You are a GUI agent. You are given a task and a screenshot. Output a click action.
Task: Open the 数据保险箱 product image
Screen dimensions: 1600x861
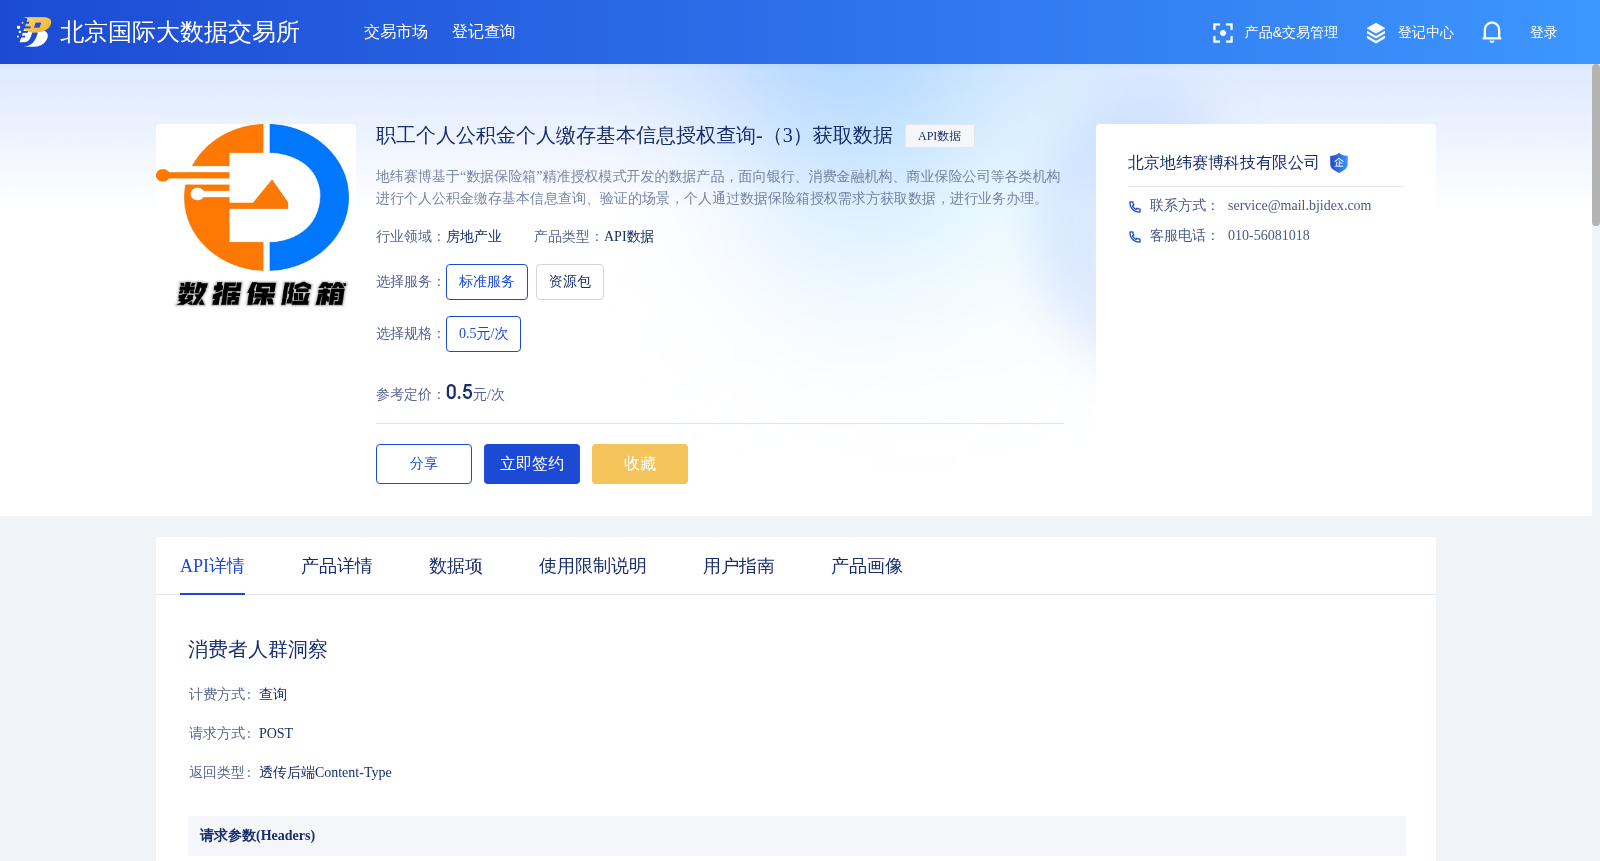point(256,216)
